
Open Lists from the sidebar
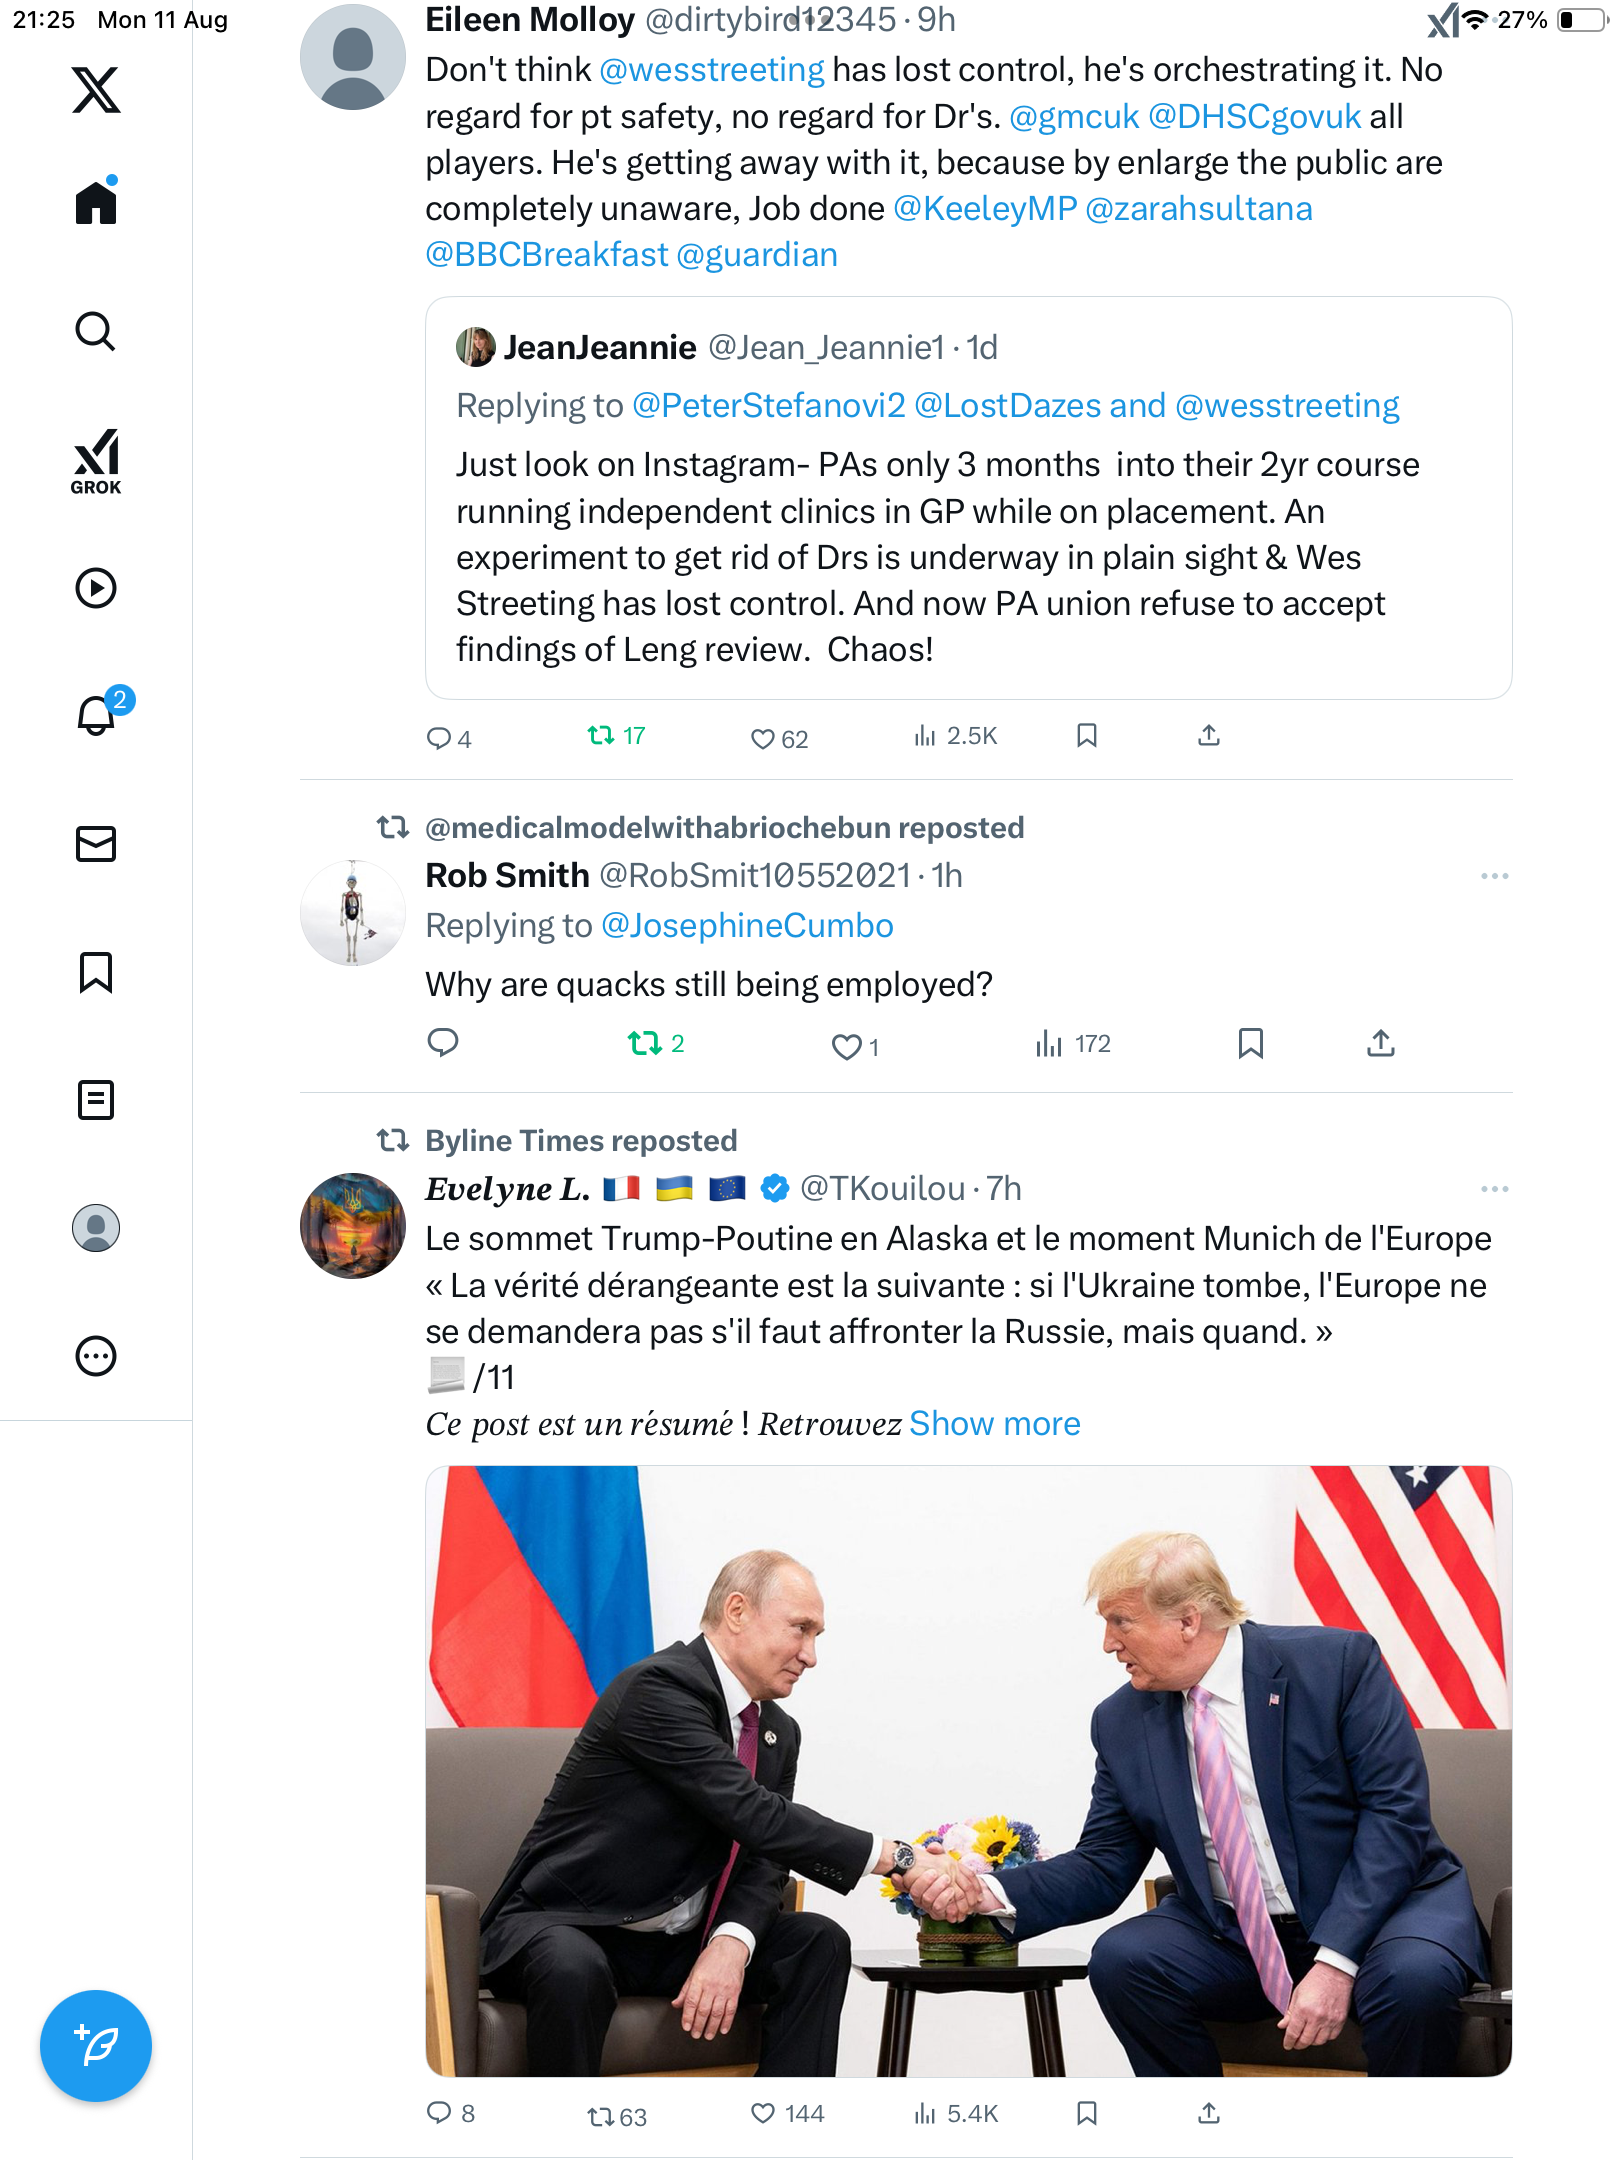point(96,1100)
